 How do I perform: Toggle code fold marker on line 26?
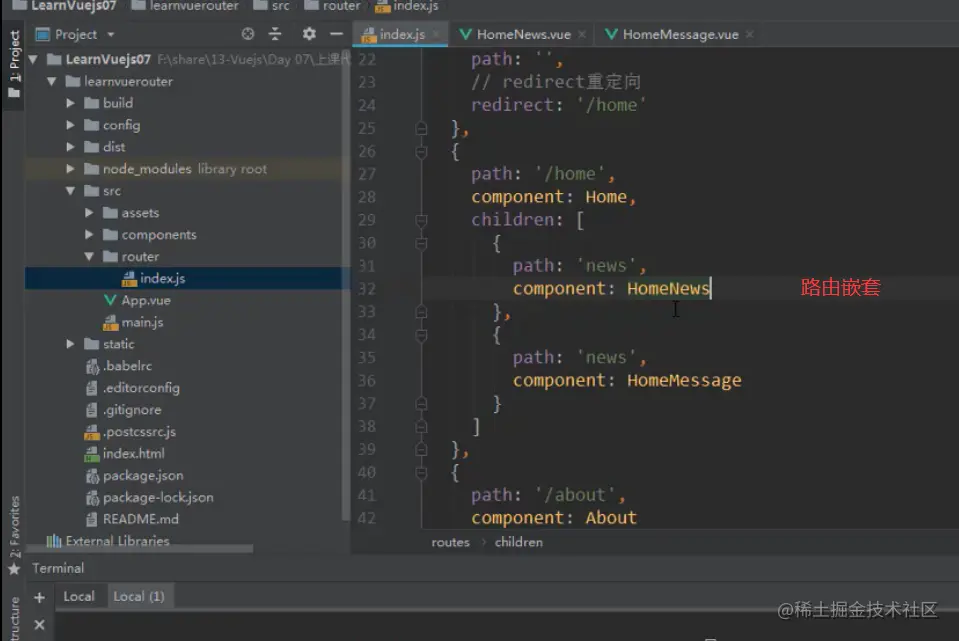click(x=421, y=151)
